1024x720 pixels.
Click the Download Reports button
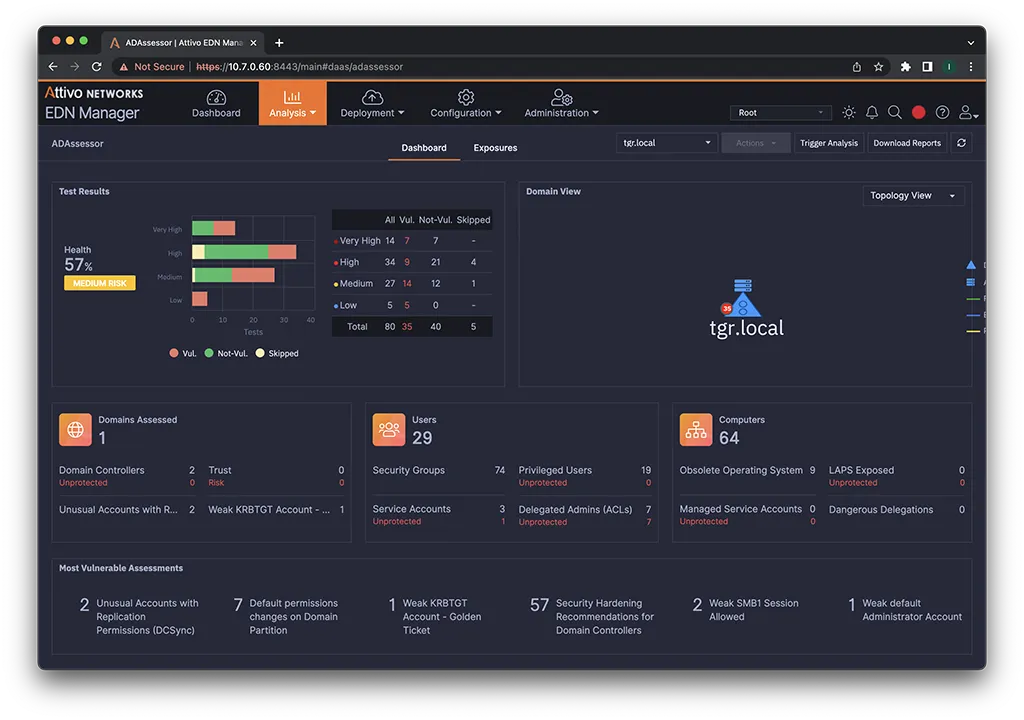(906, 142)
